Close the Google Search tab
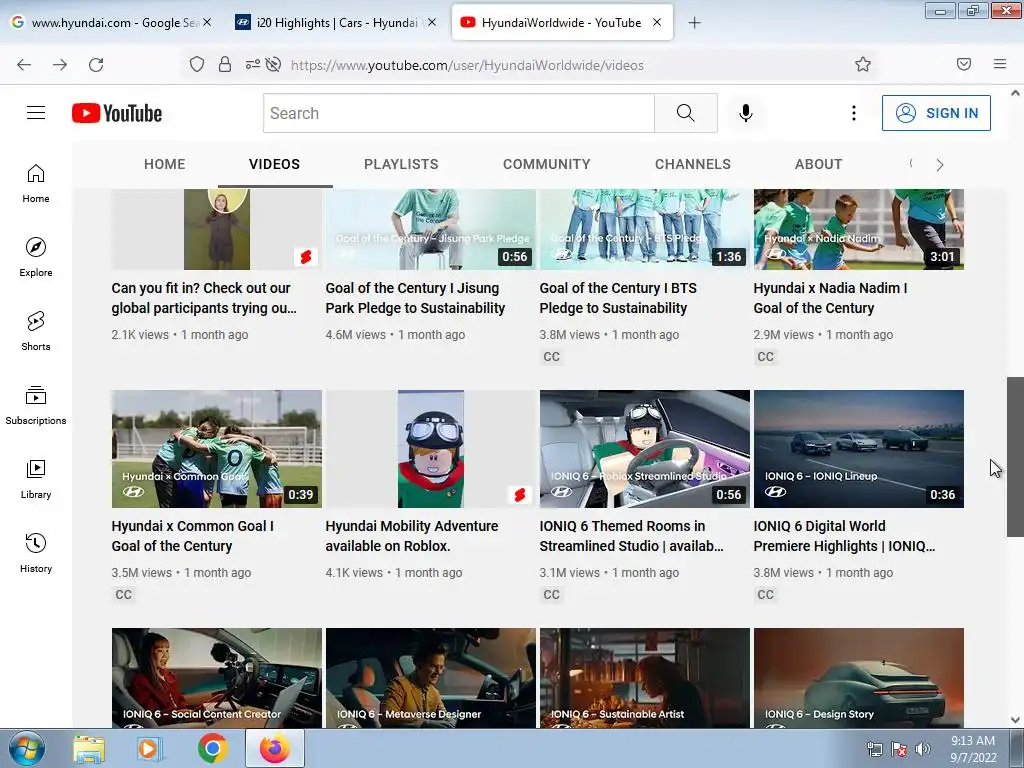 click(x=207, y=22)
